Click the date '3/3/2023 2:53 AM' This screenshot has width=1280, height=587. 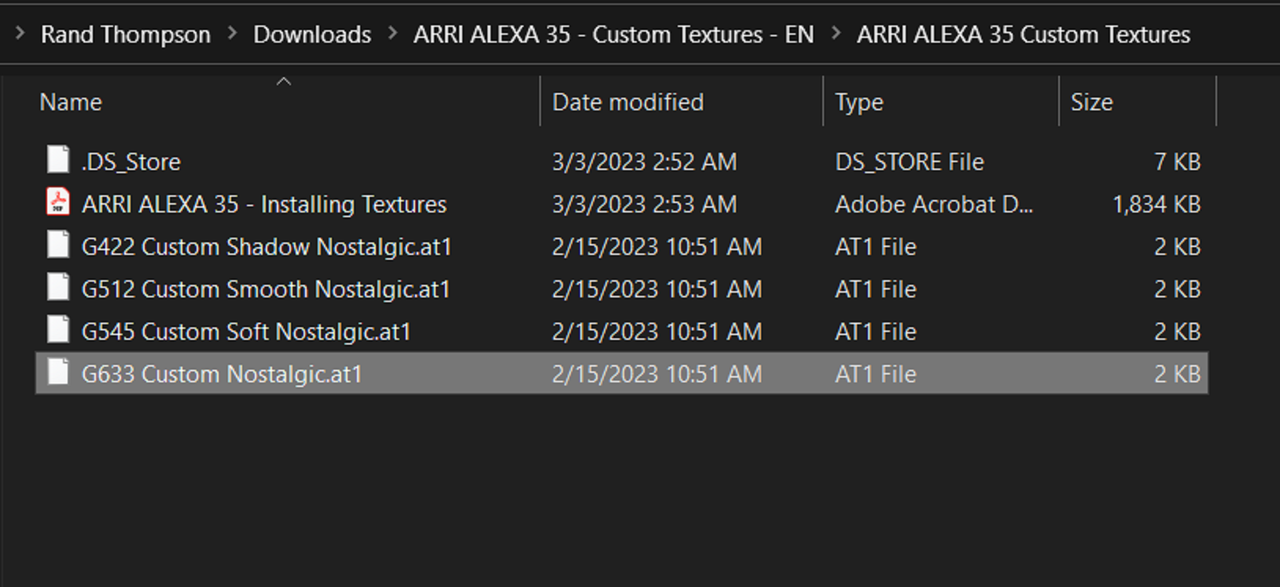point(644,204)
